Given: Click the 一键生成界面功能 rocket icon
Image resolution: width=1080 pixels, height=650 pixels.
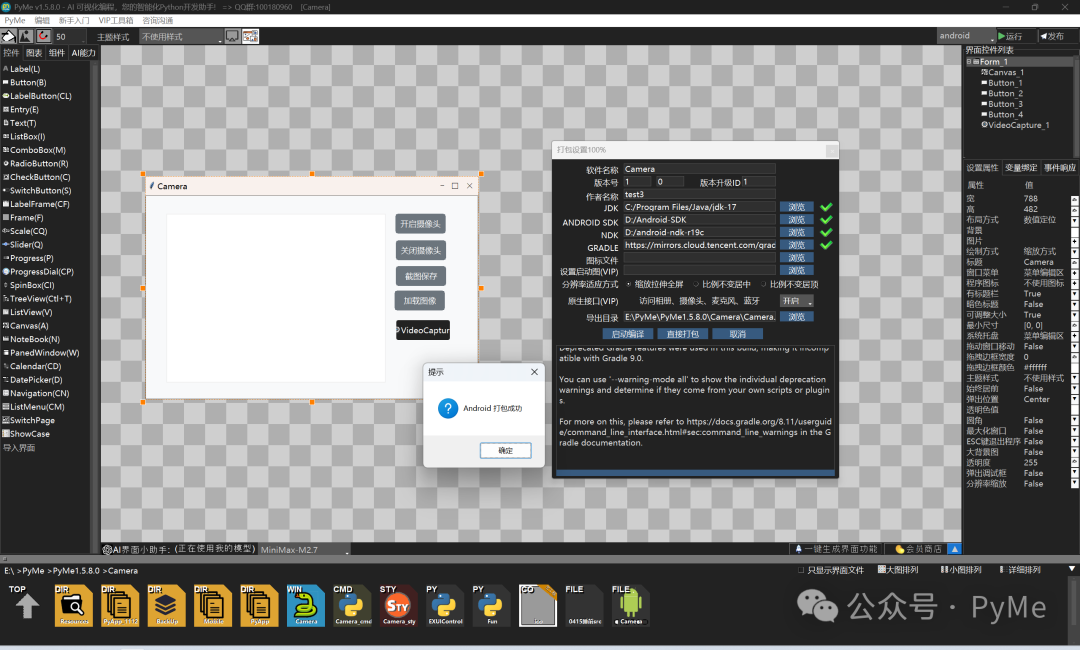Looking at the screenshot, I should tap(798, 549).
